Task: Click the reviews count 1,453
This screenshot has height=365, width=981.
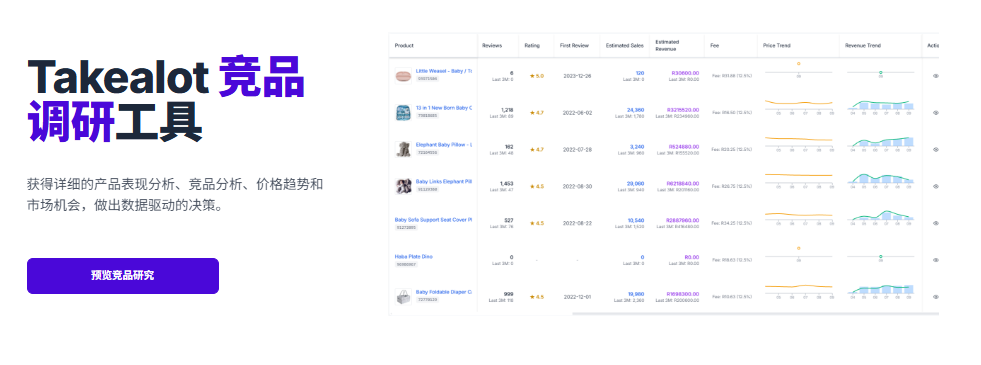Action: tap(507, 183)
